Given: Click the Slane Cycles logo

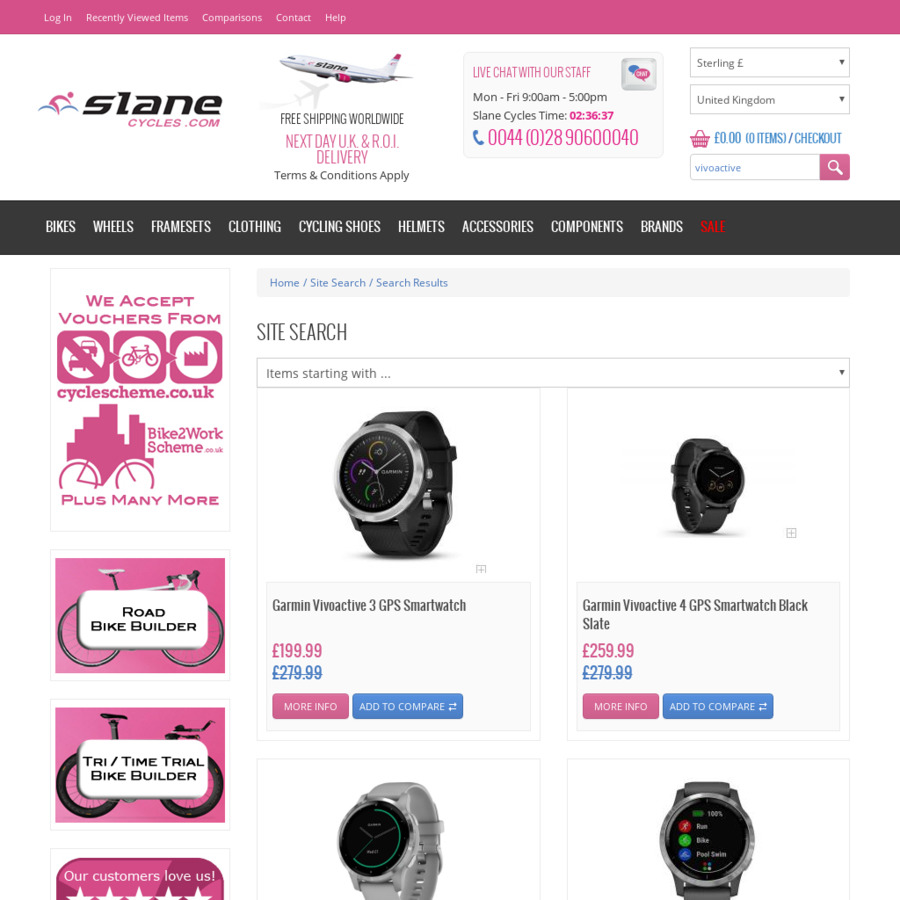Looking at the screenshot, I should point(130,110).
